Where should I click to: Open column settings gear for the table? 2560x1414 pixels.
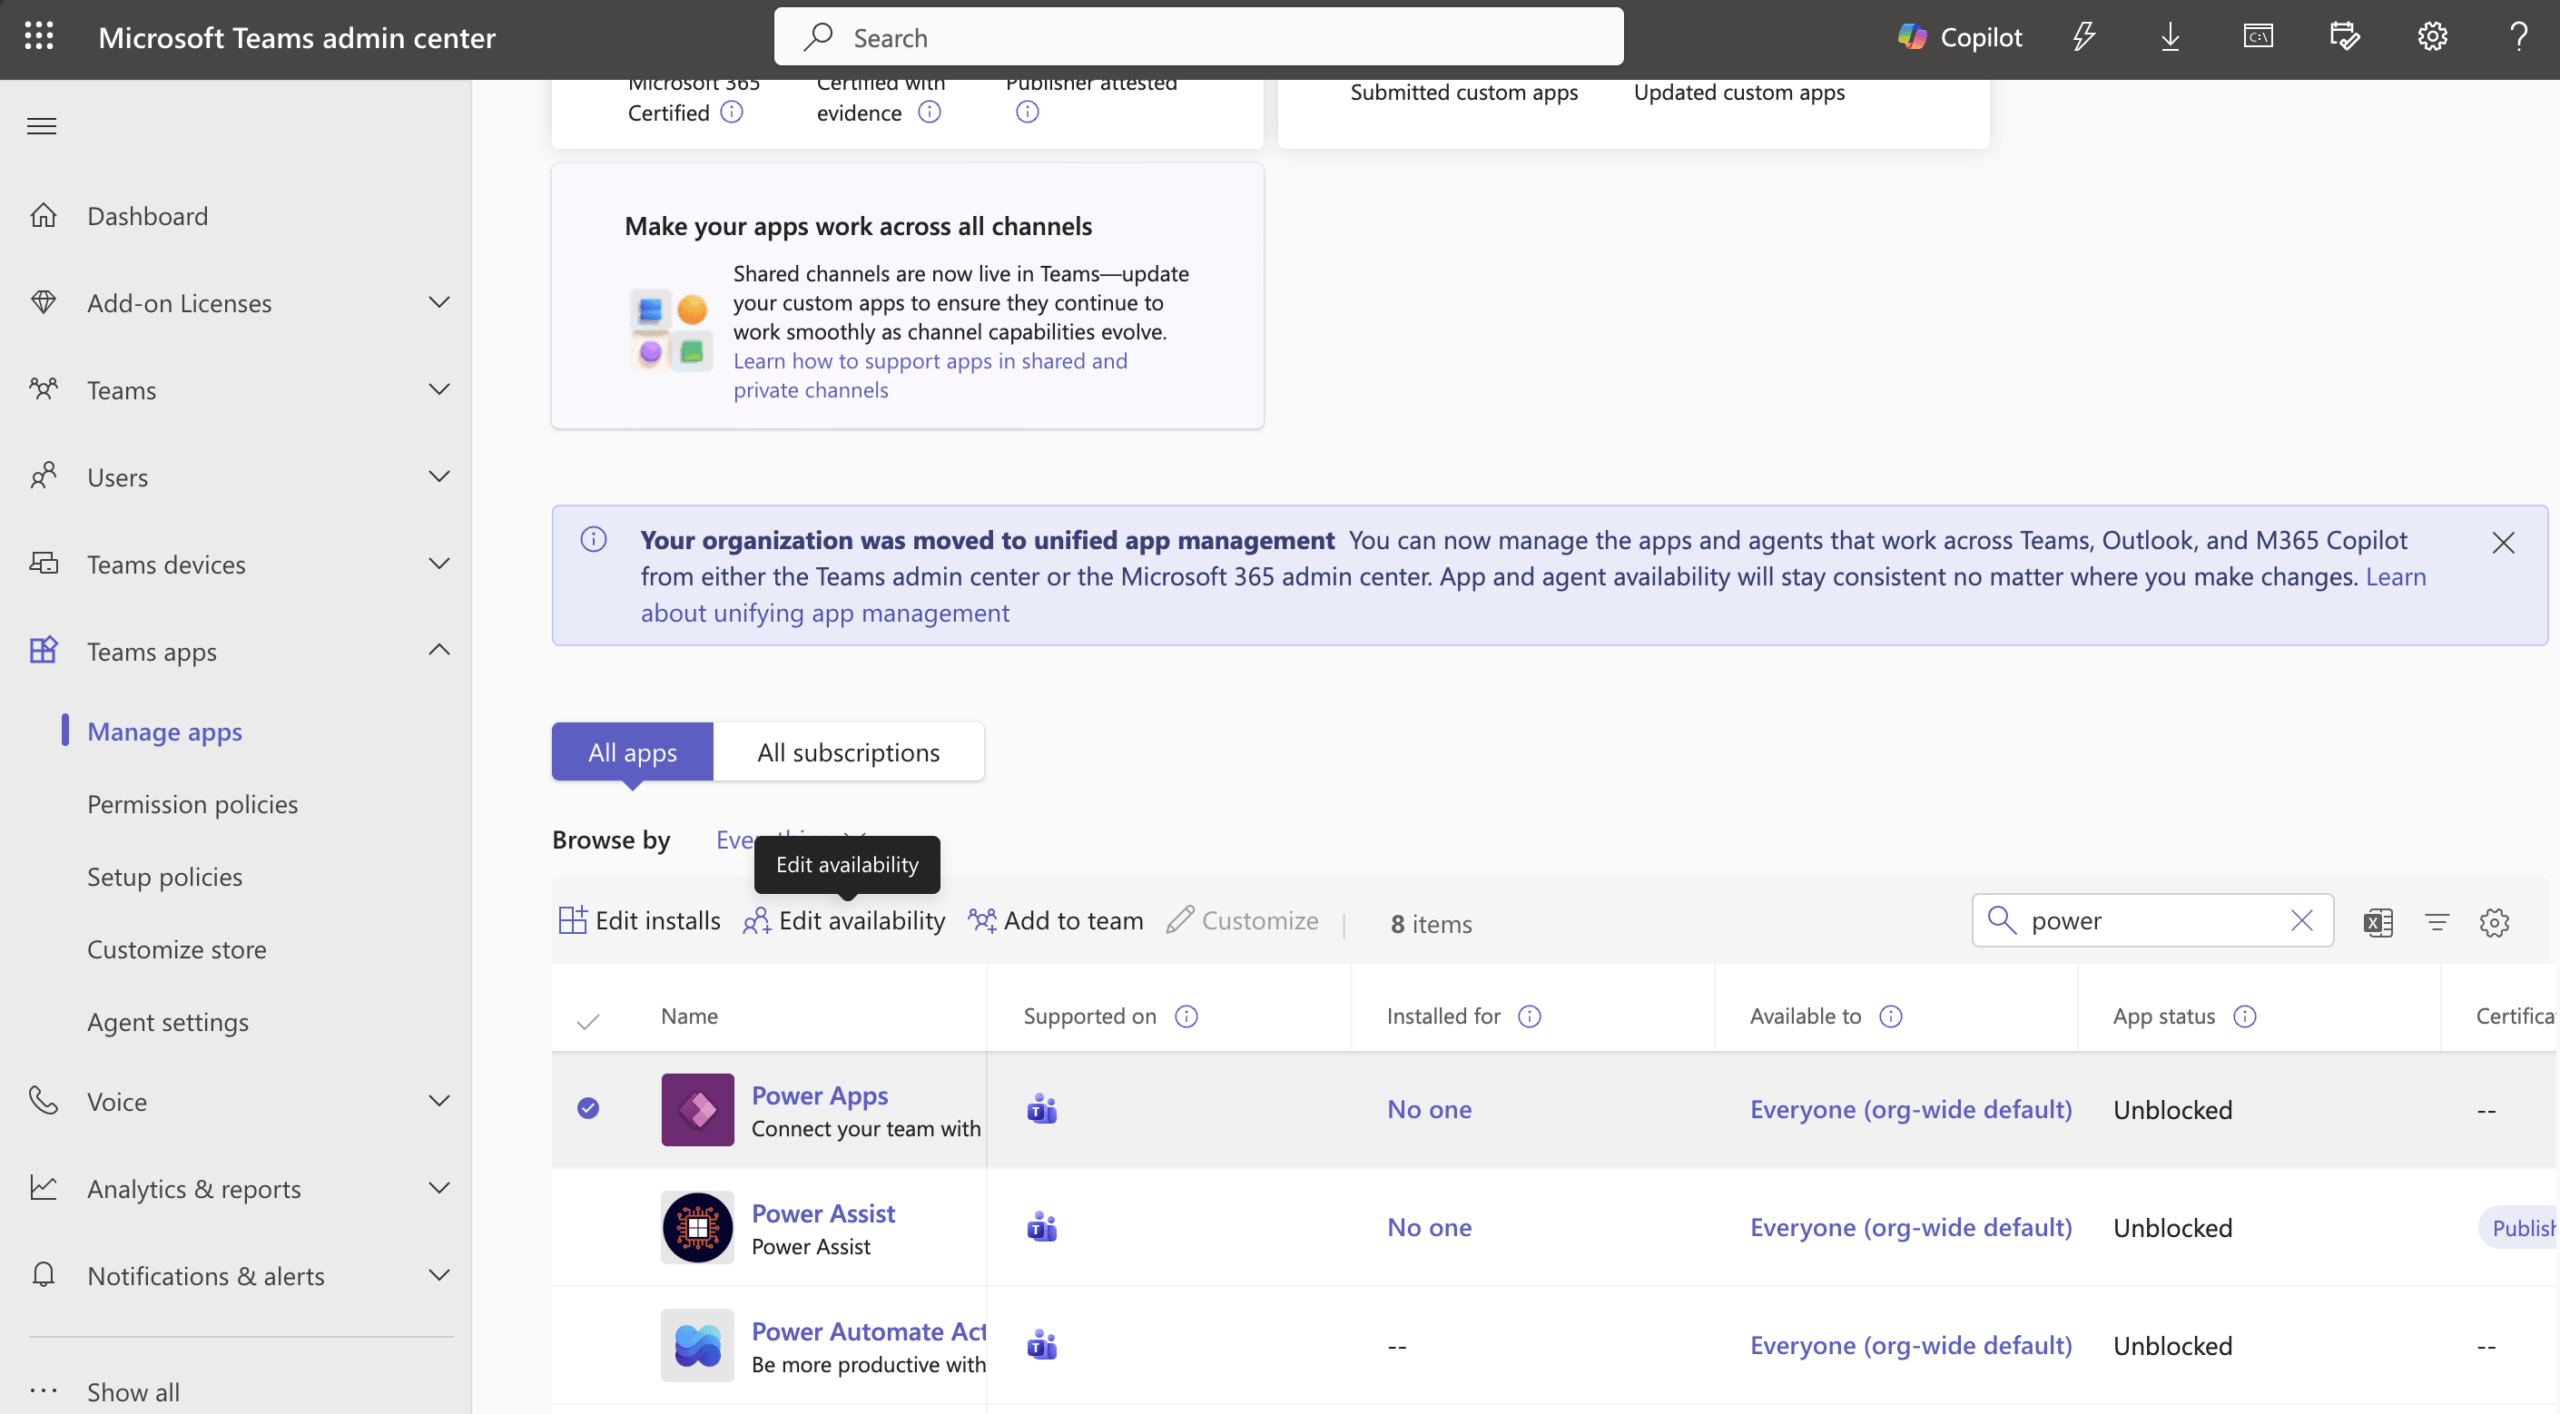click(2494, 921)
